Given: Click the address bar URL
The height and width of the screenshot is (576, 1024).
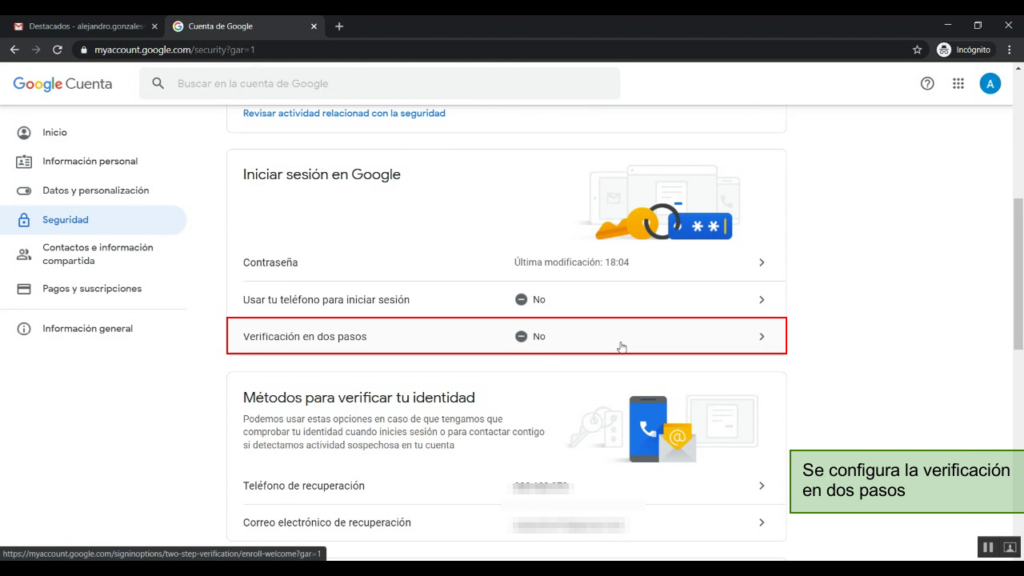Looking at the screenshot, I should coord(174,50).
